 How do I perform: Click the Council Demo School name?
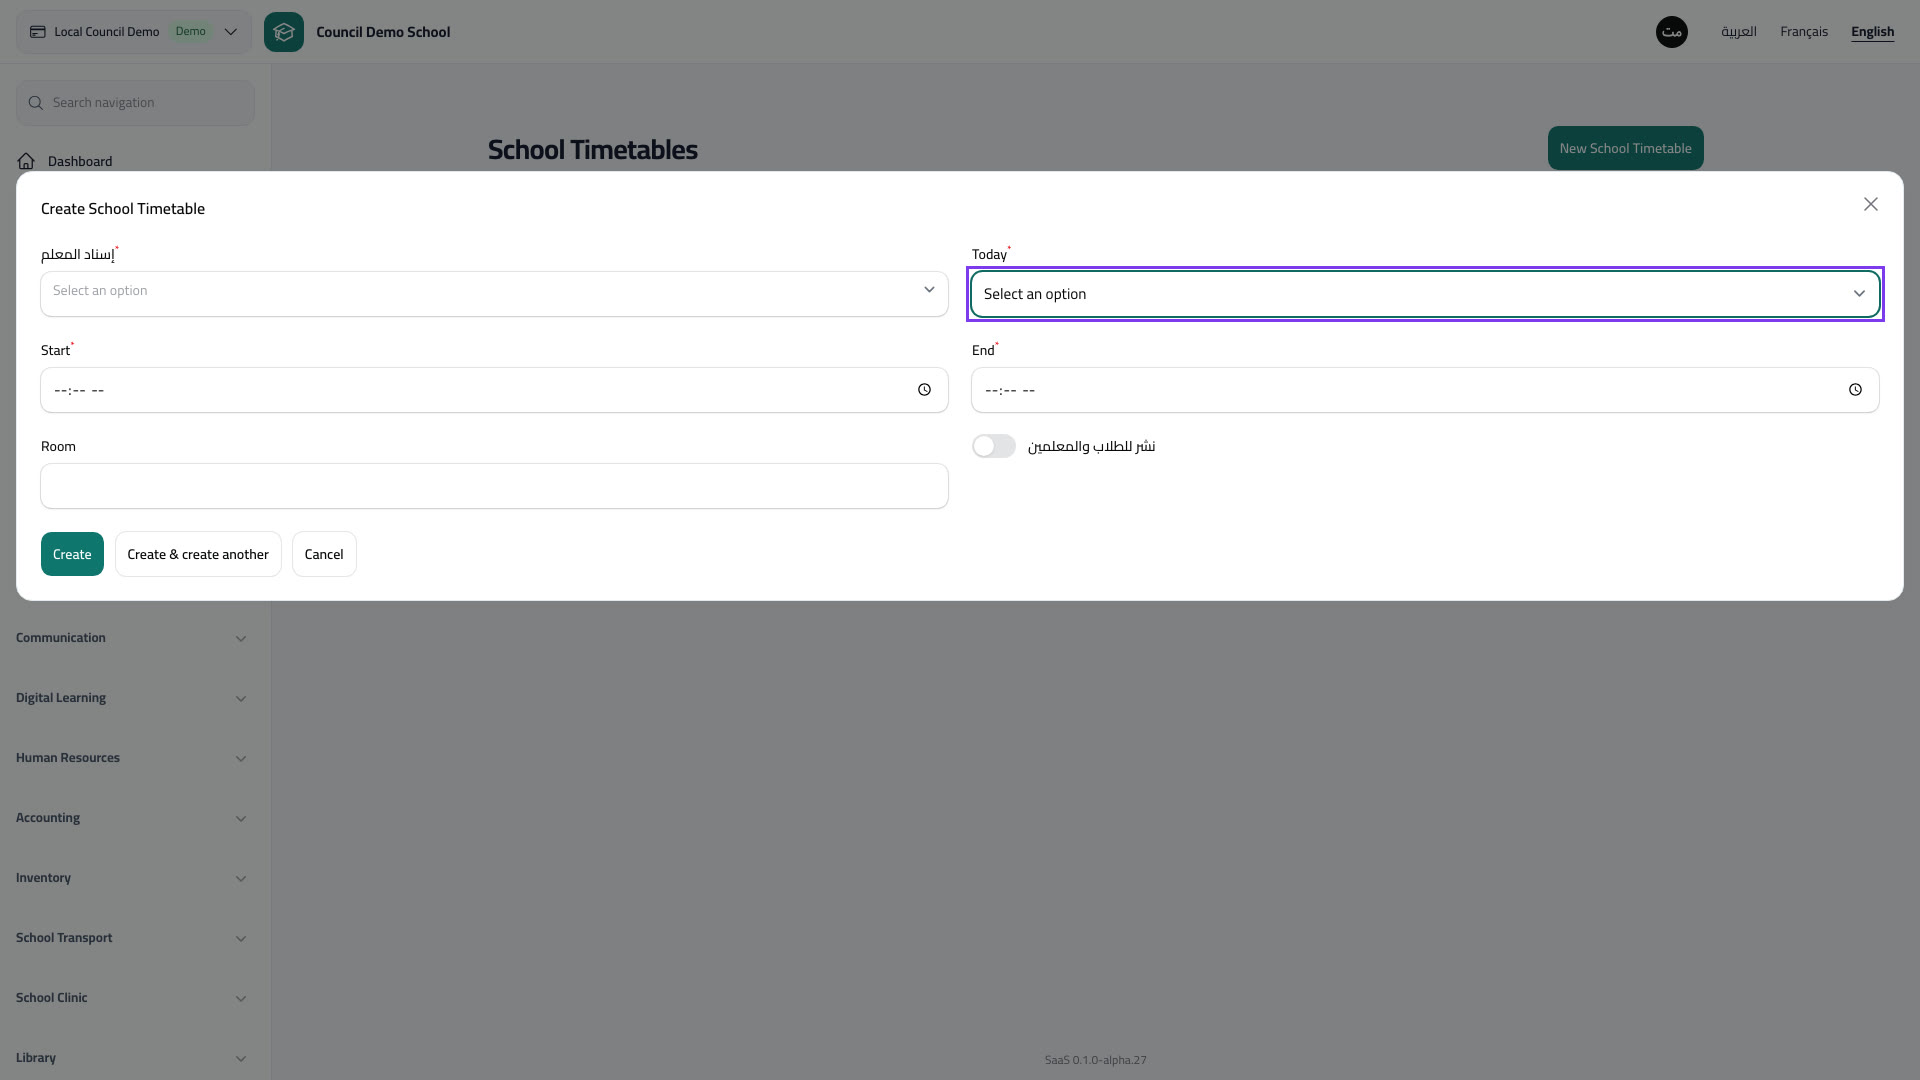(x=383, y=32)
